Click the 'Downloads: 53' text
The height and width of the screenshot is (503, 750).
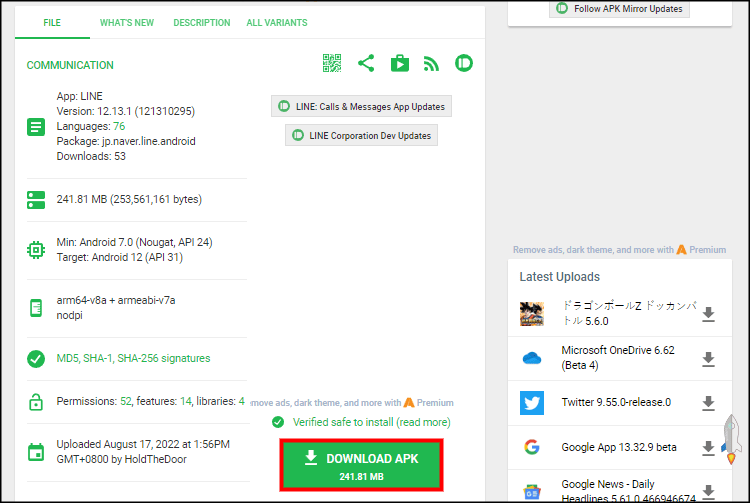pos(91,156)
